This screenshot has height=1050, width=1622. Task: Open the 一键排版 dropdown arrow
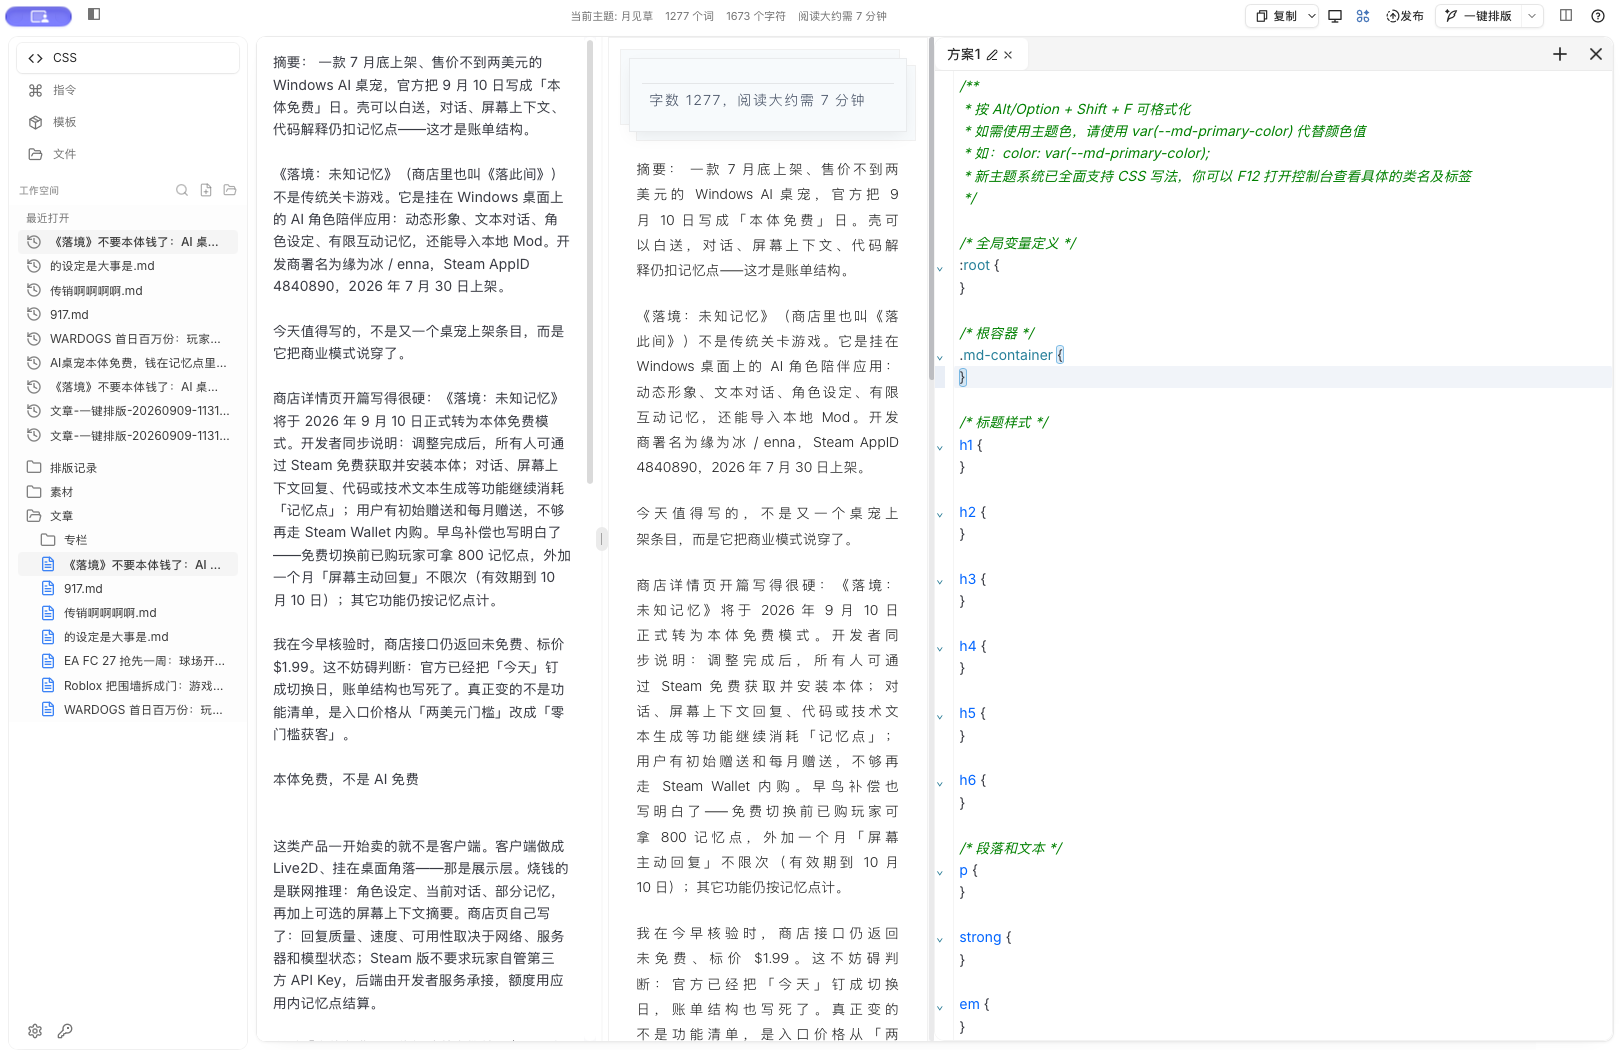point(1532,16)
